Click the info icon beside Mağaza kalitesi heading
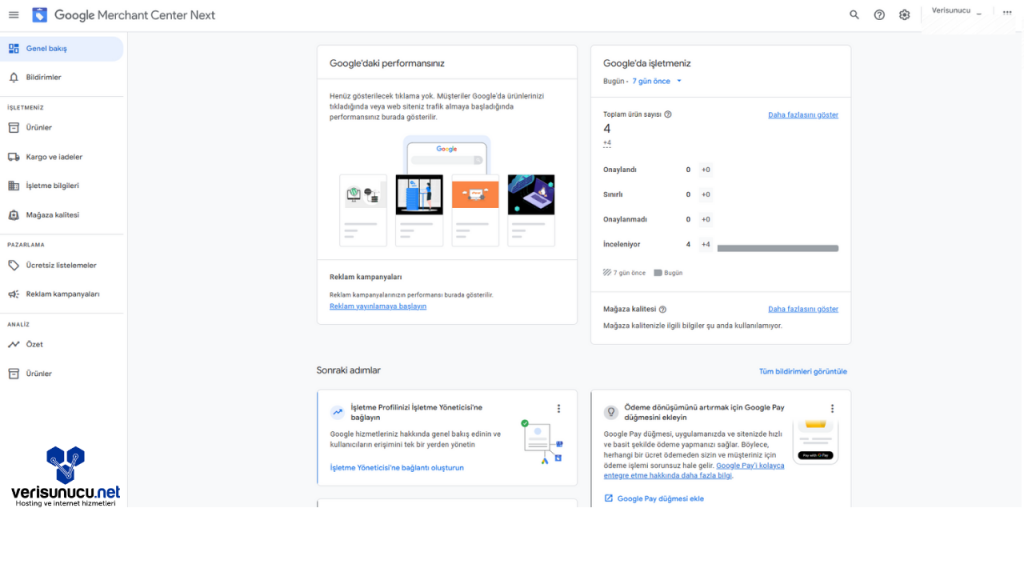This screenshot has height=576, width=1024. [x=663, y=310]
